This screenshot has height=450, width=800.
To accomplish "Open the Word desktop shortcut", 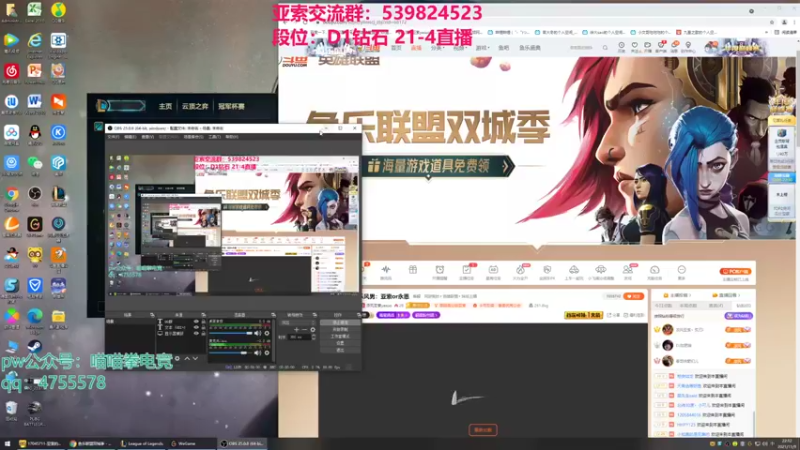I will click(35, 102).
